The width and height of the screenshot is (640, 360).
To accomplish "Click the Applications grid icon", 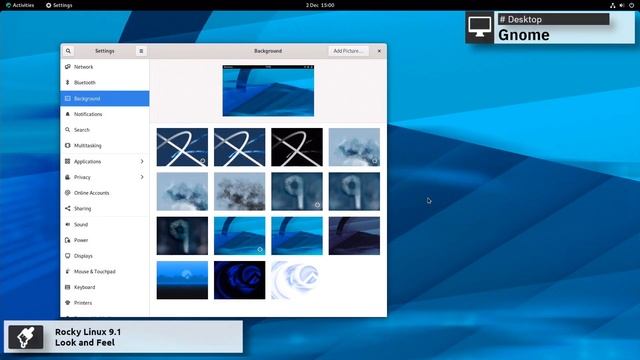I will tap(68, 161).
